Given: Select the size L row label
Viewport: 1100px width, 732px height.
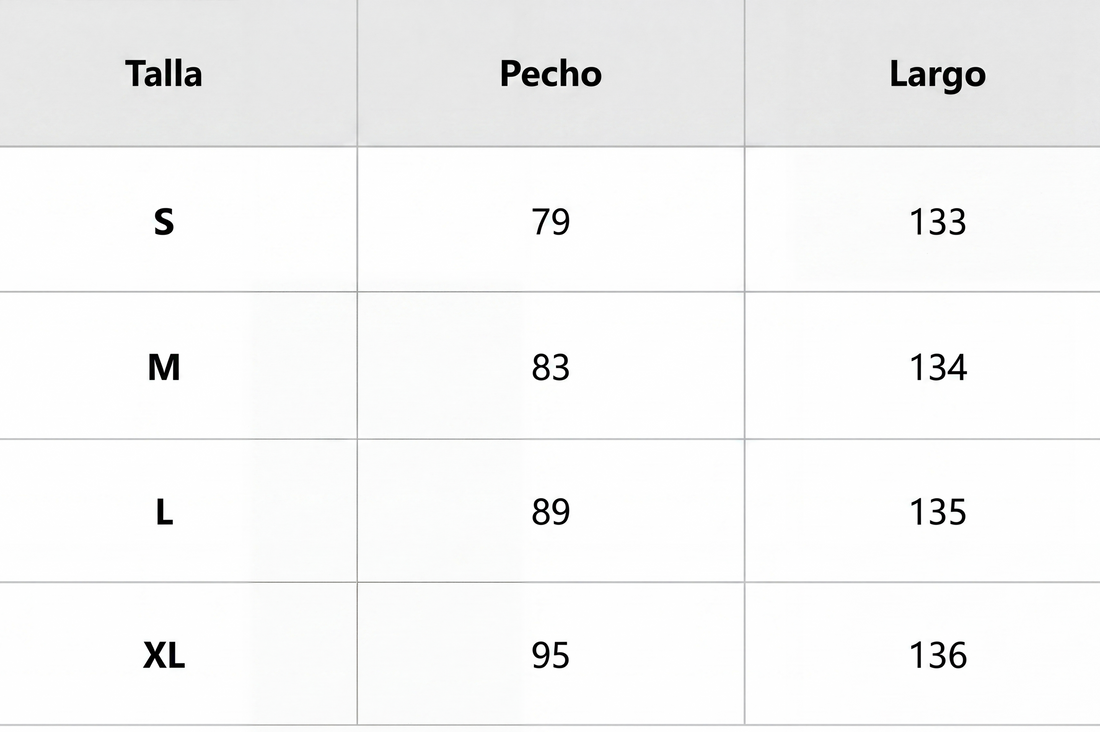Looking at the screenshot, I should pos(164,512).
